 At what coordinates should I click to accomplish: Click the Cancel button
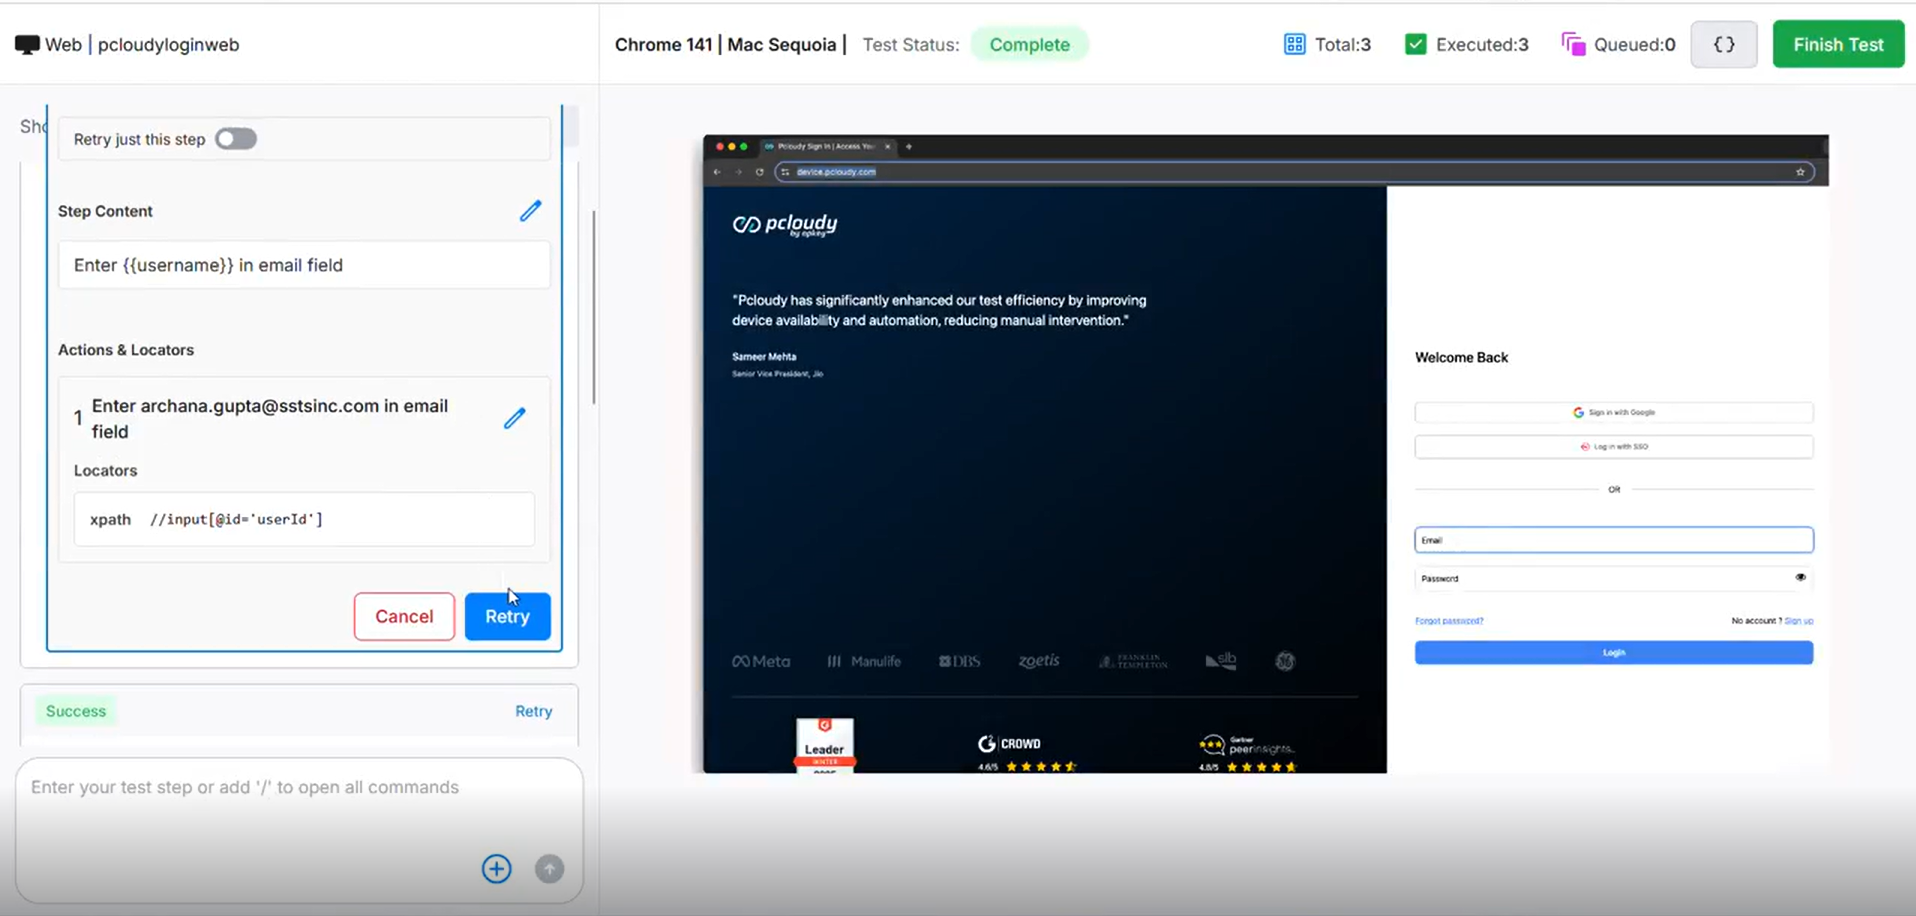pos(404,616)
